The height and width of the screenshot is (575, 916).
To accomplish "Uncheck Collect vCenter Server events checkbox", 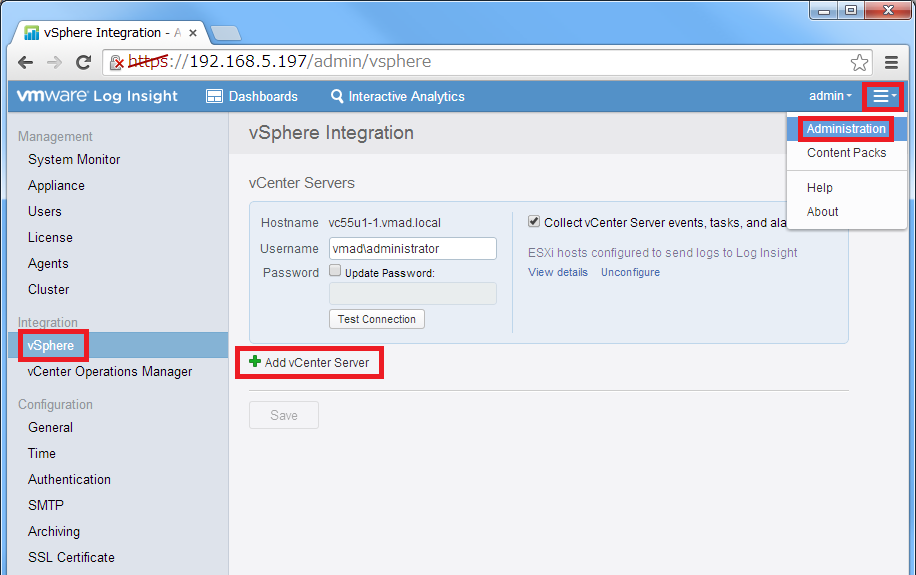I will pos(534,221).
